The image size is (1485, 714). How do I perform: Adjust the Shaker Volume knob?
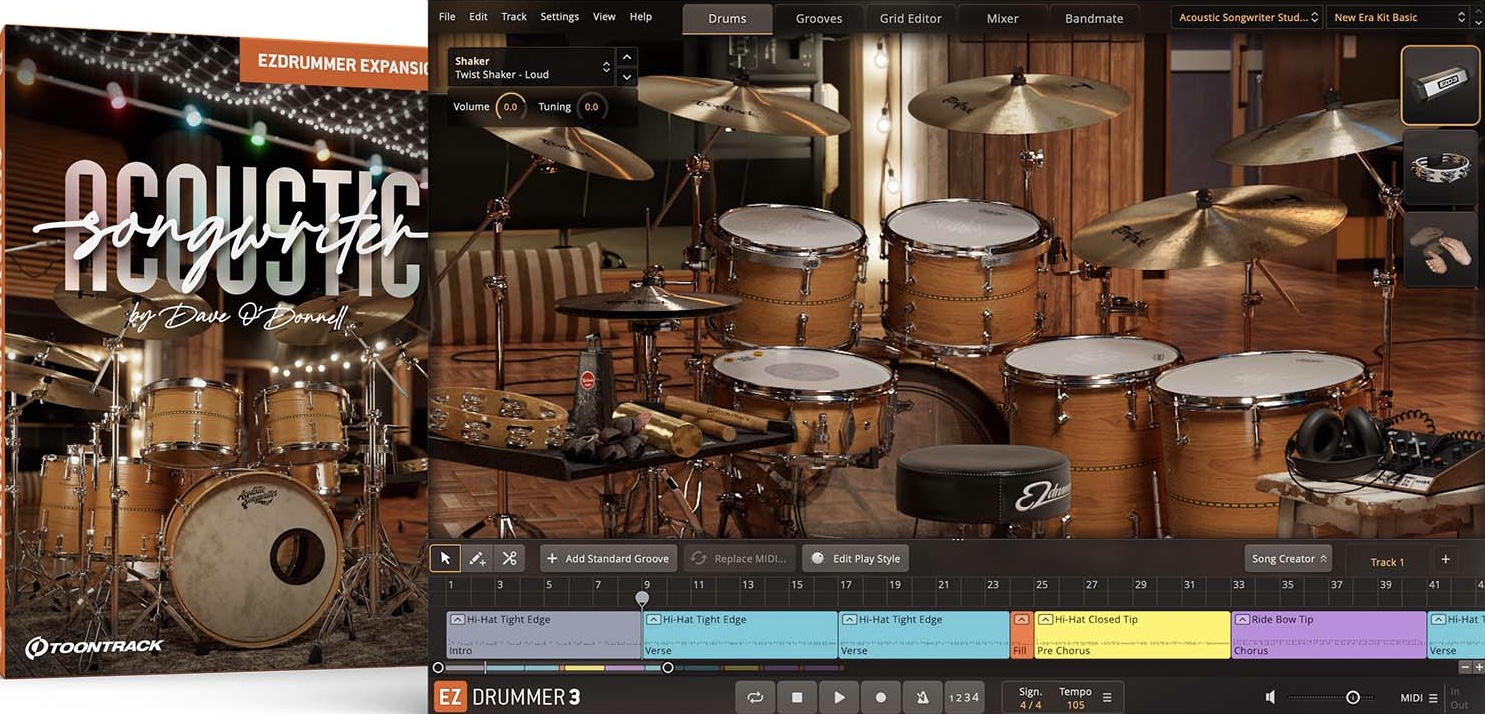click(x=510, y=107)
